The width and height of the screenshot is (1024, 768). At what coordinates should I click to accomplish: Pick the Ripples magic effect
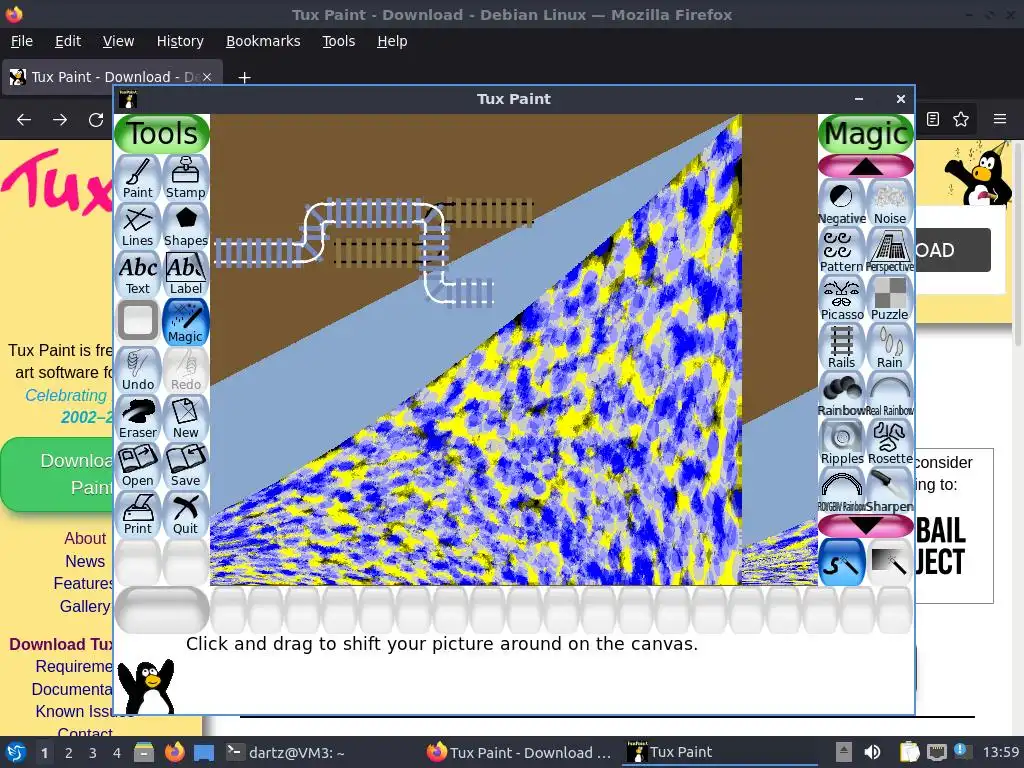coord(842,443)
